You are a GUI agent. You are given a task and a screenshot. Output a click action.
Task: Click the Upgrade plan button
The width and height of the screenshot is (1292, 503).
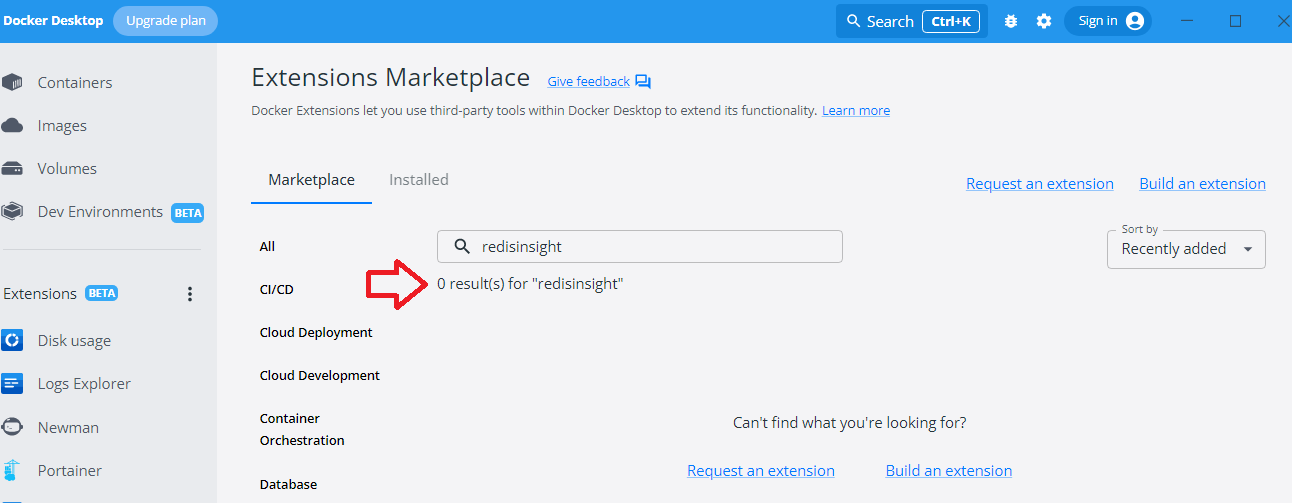pyautogui.click(x=165, y=21)
